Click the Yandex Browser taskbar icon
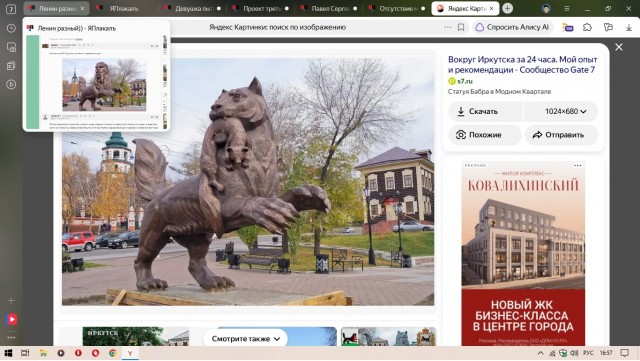 [130, 353]
